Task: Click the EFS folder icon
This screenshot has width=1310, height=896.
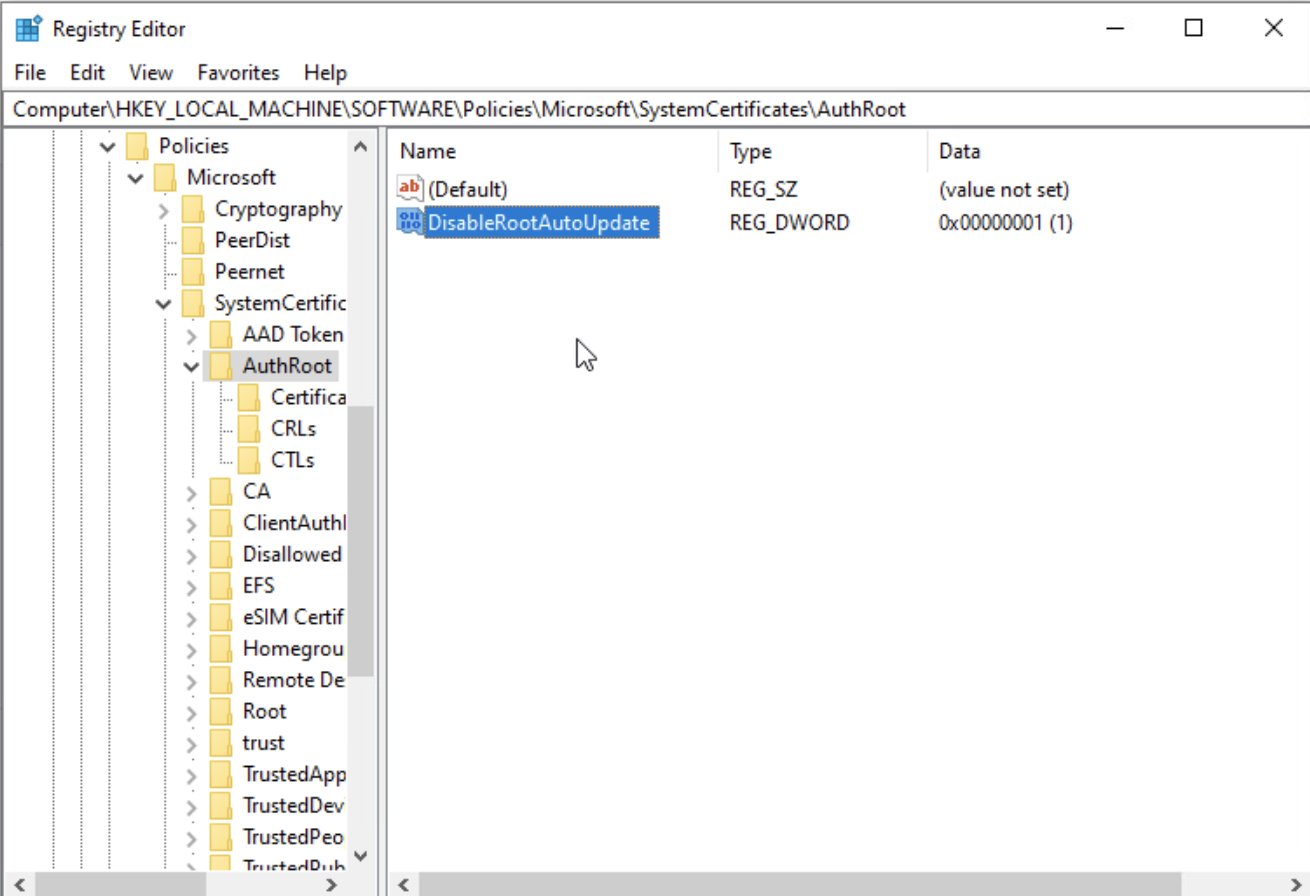Action: (221, 585)
